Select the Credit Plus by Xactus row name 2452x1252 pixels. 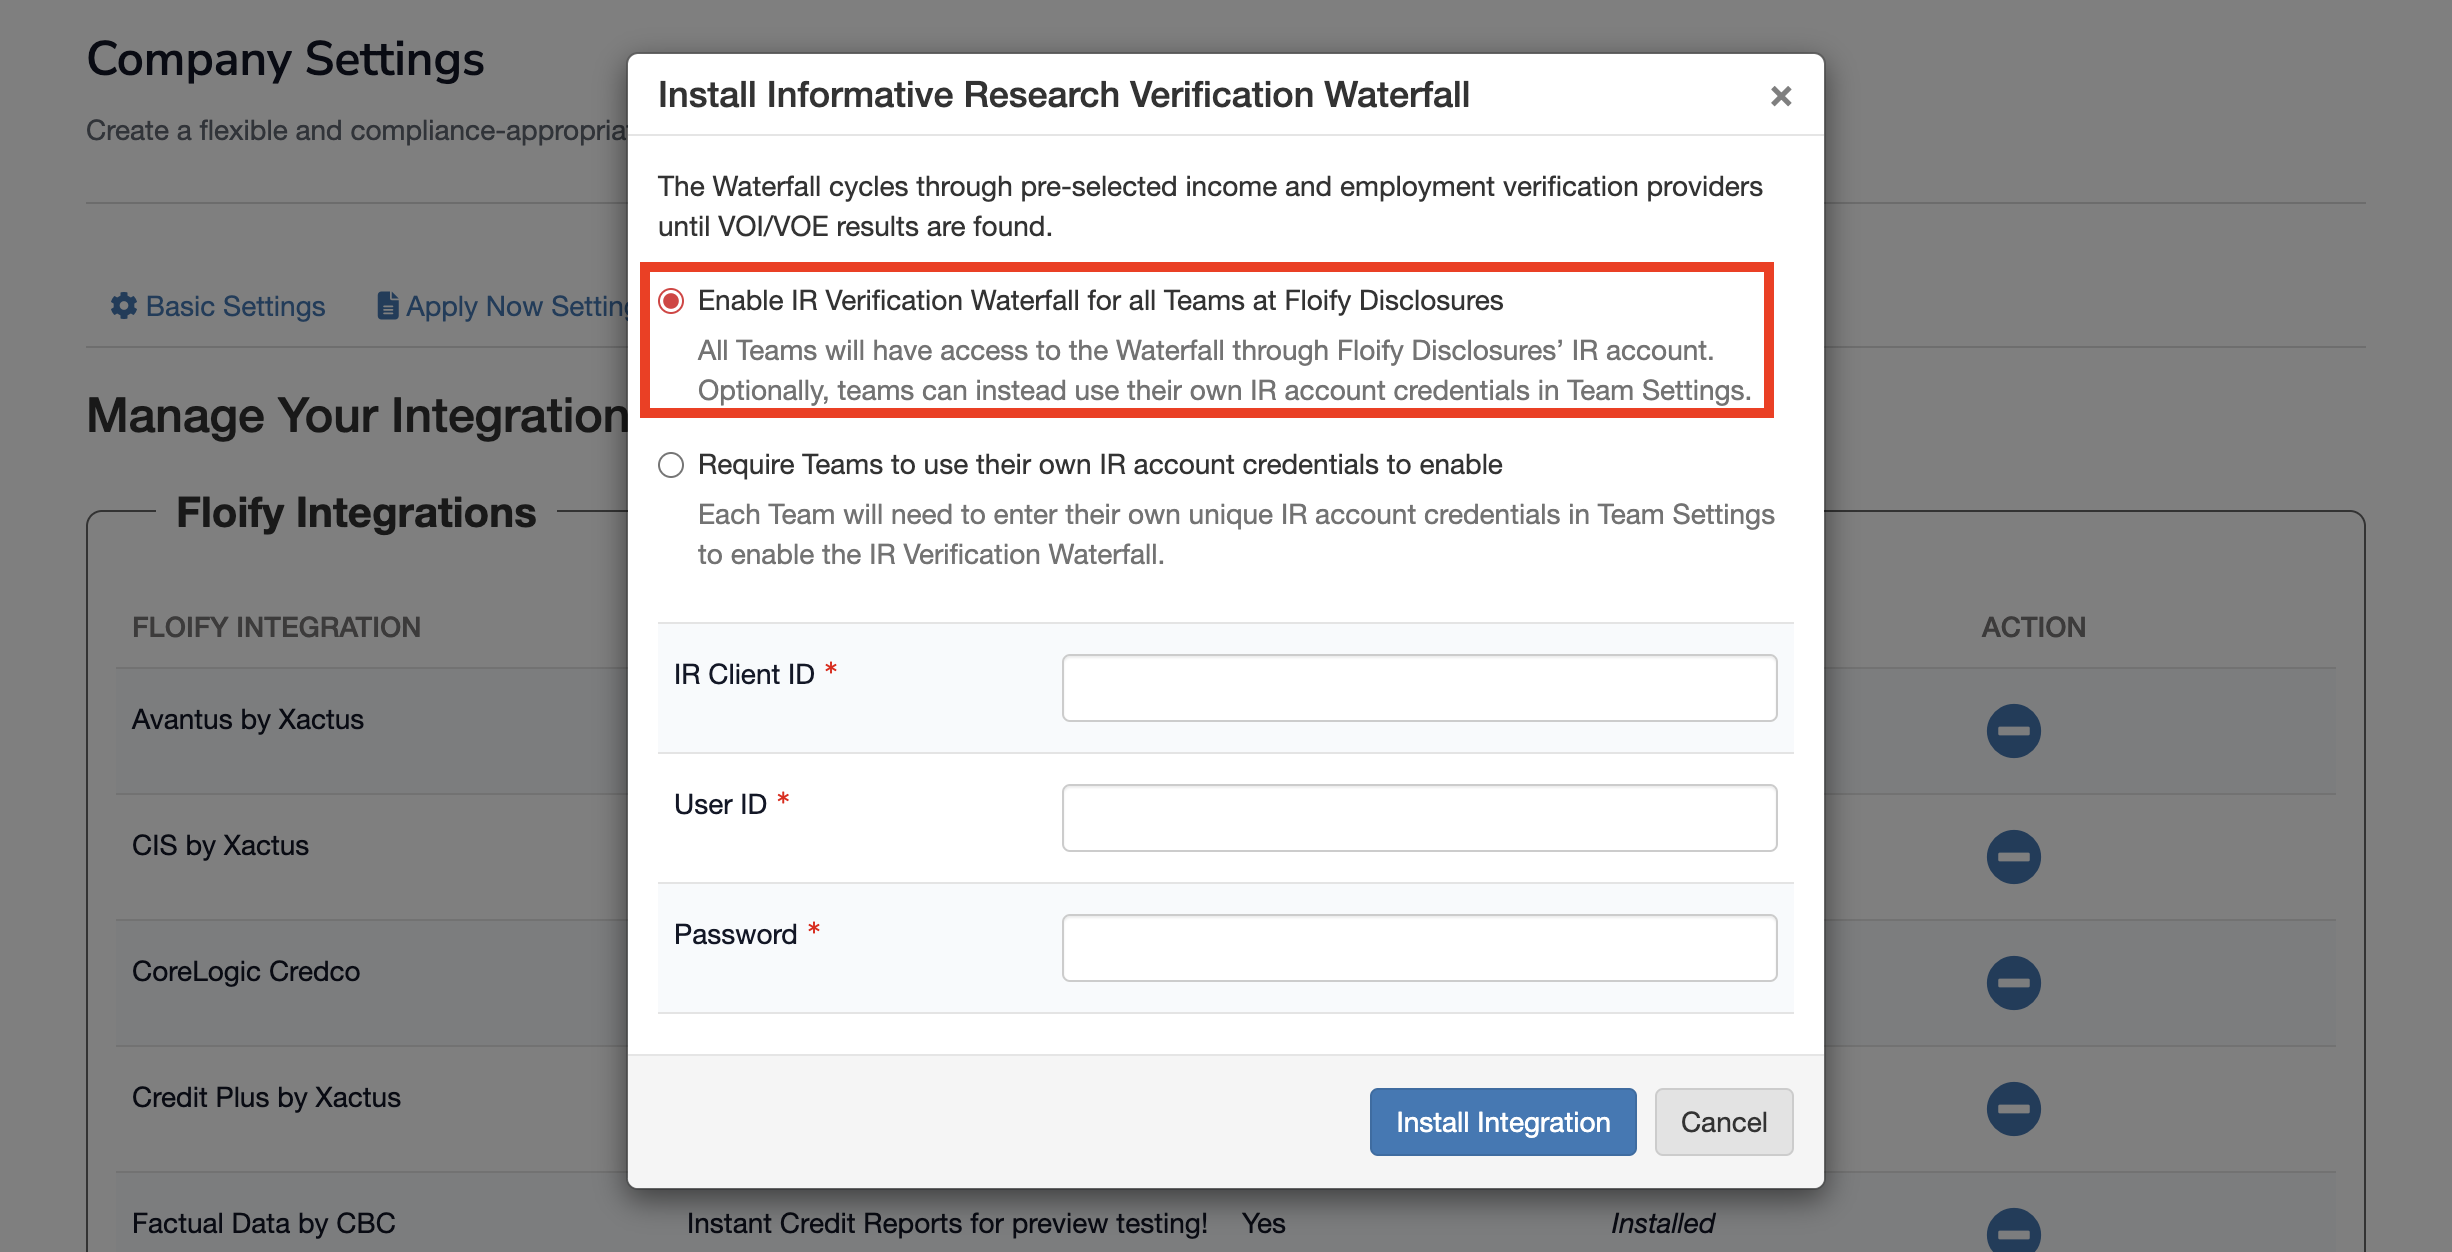coord(266,1098)
